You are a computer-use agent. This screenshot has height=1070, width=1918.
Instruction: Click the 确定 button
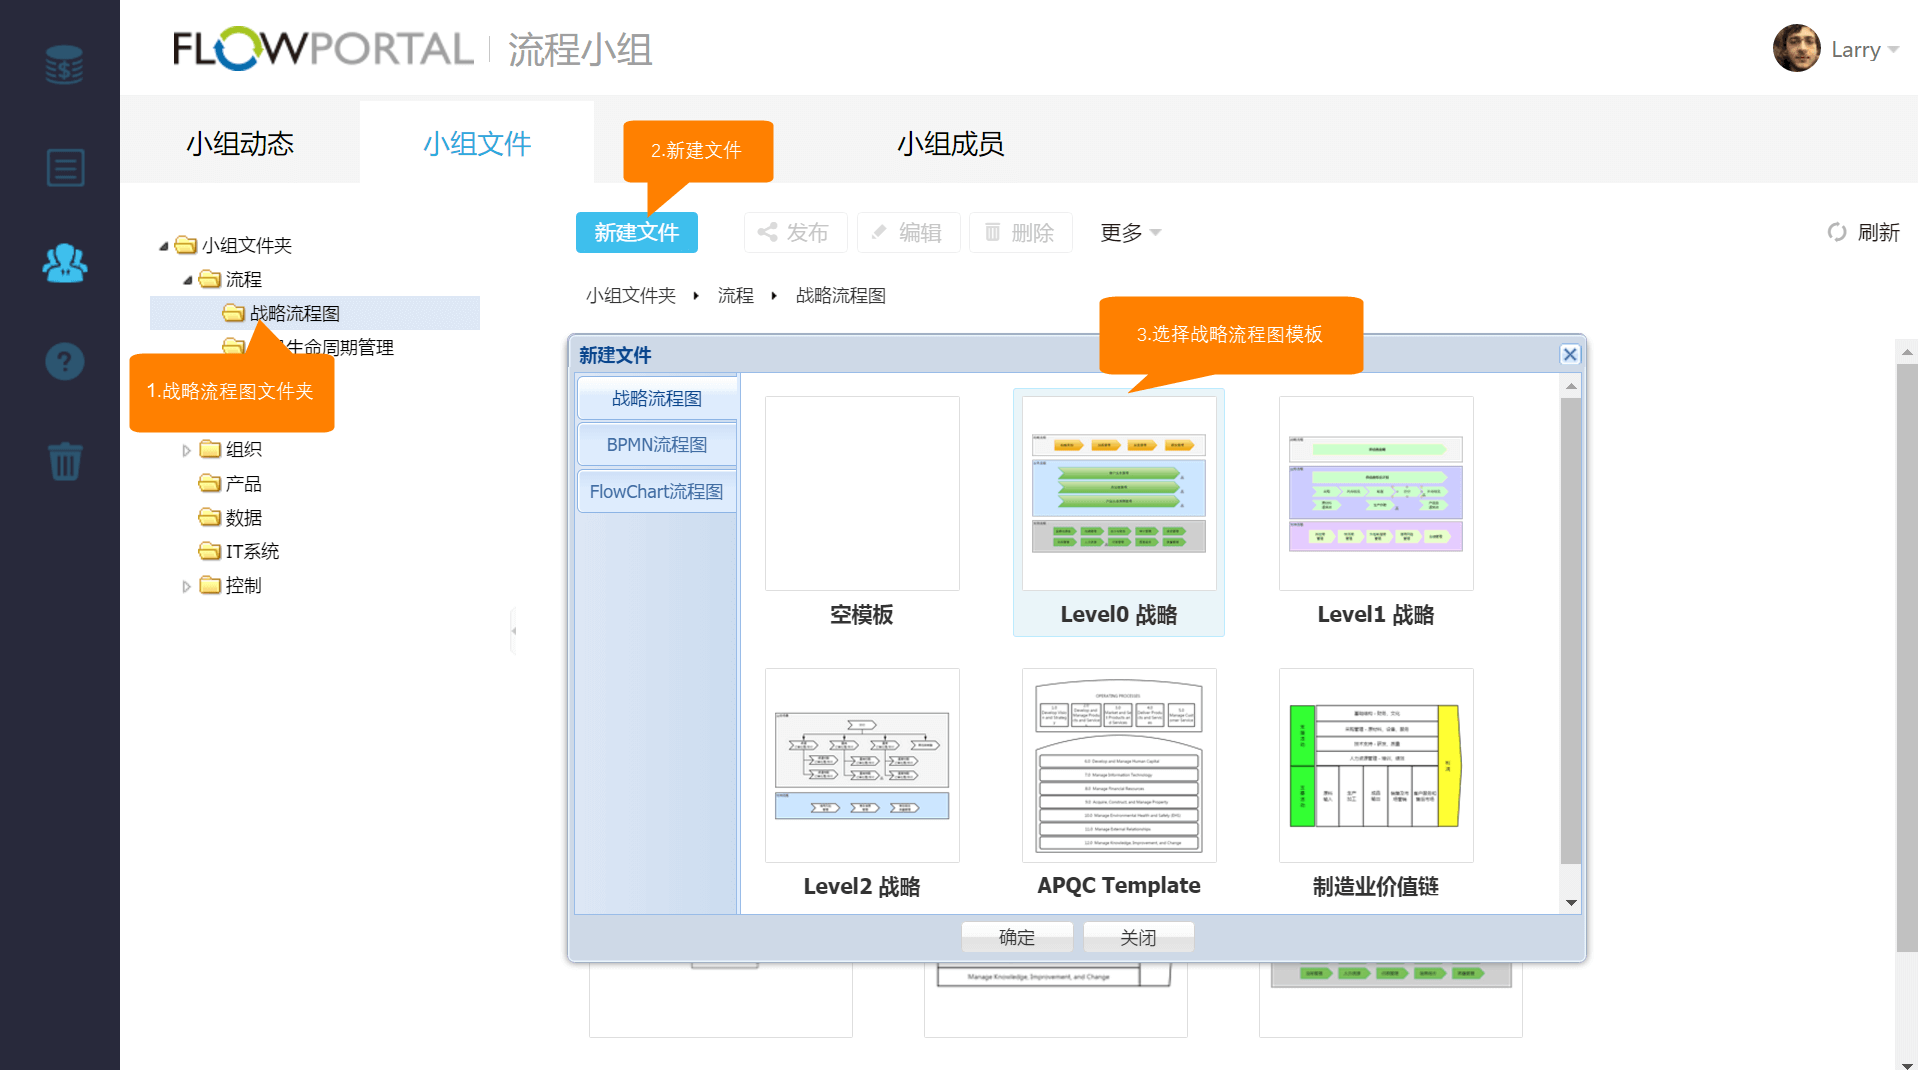(1016, 937)
